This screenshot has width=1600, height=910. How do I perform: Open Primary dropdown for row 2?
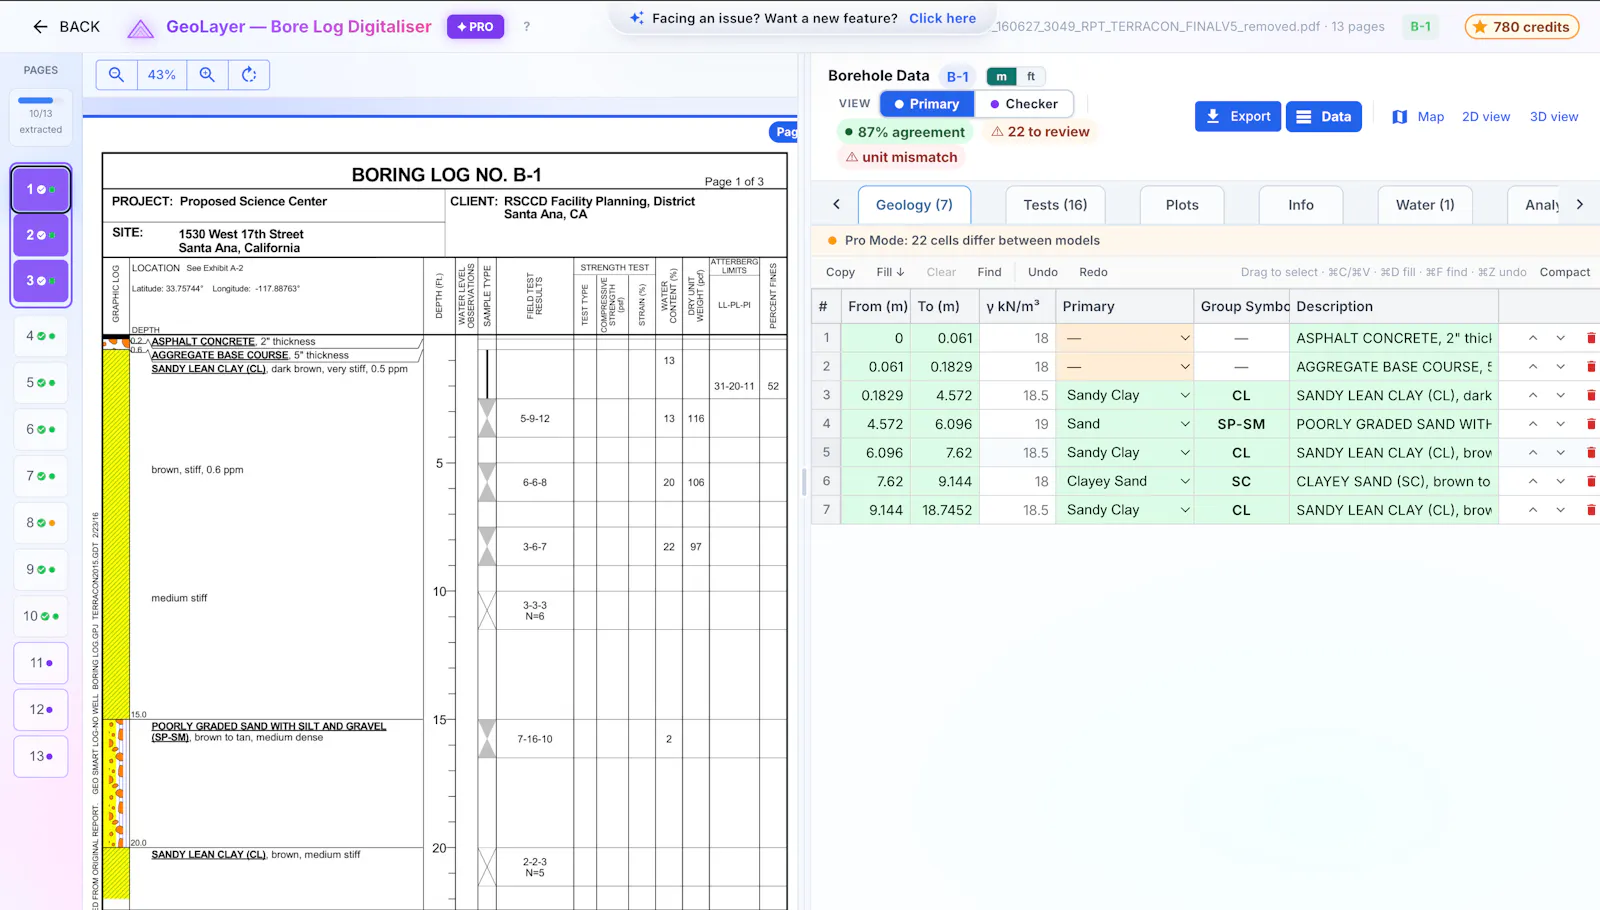click(1126, 367)
